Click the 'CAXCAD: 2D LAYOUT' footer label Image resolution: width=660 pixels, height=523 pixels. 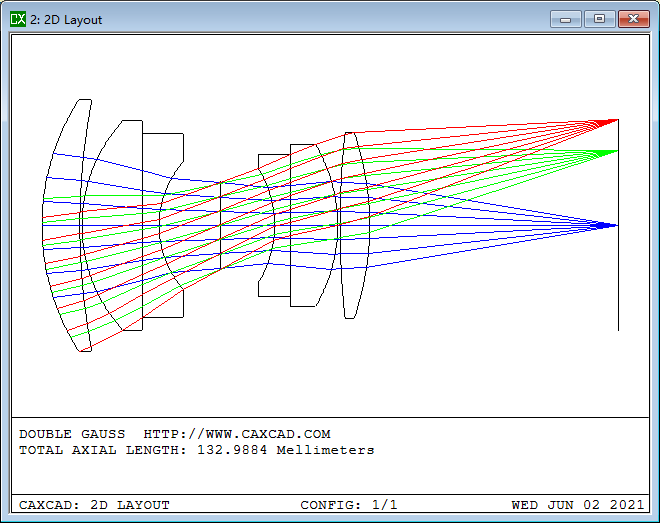[94, 504]
